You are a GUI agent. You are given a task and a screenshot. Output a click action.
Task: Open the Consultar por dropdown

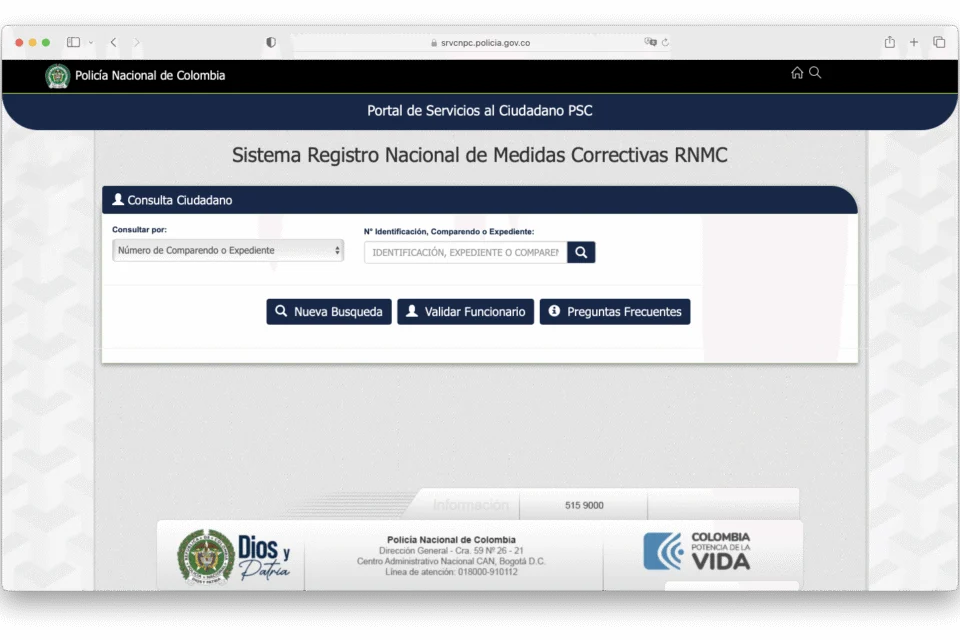pos(228,250)
